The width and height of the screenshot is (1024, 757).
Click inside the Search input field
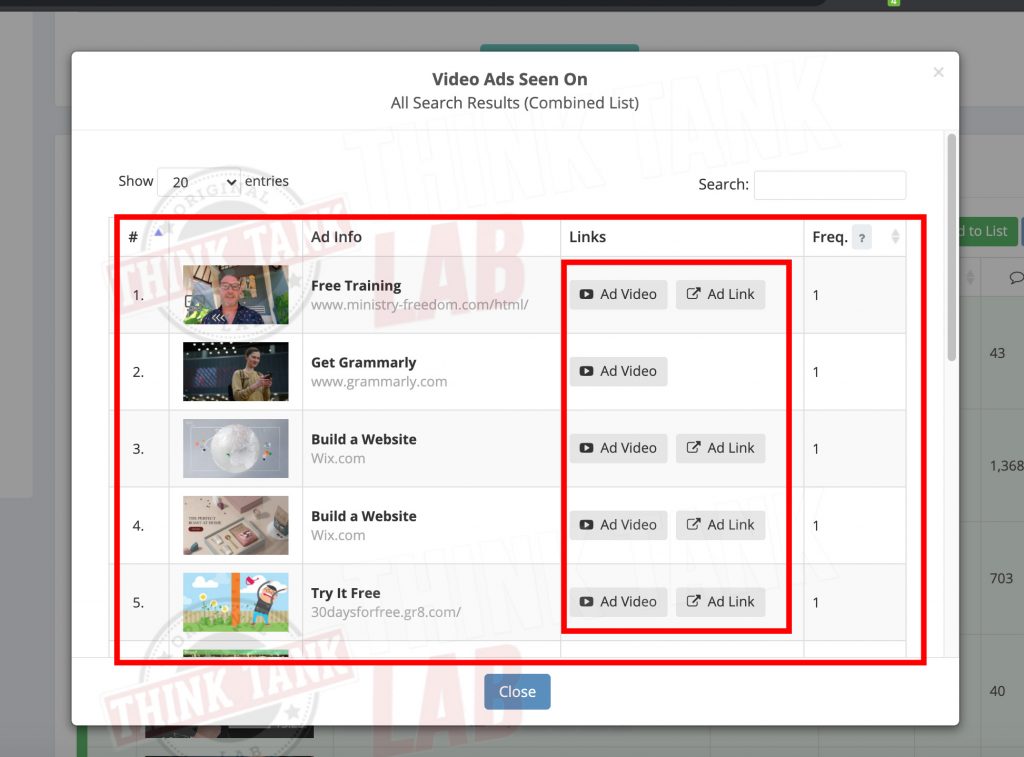(x=829, y=185)
